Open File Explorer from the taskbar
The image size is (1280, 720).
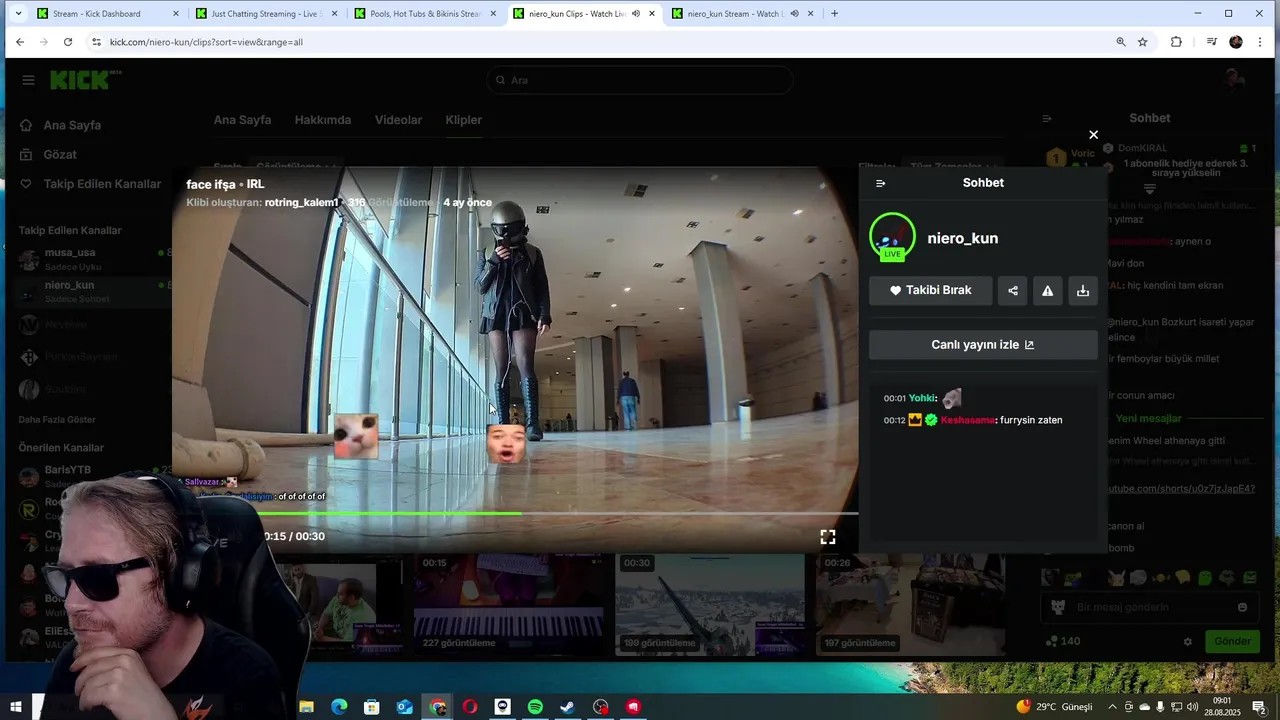307,707
